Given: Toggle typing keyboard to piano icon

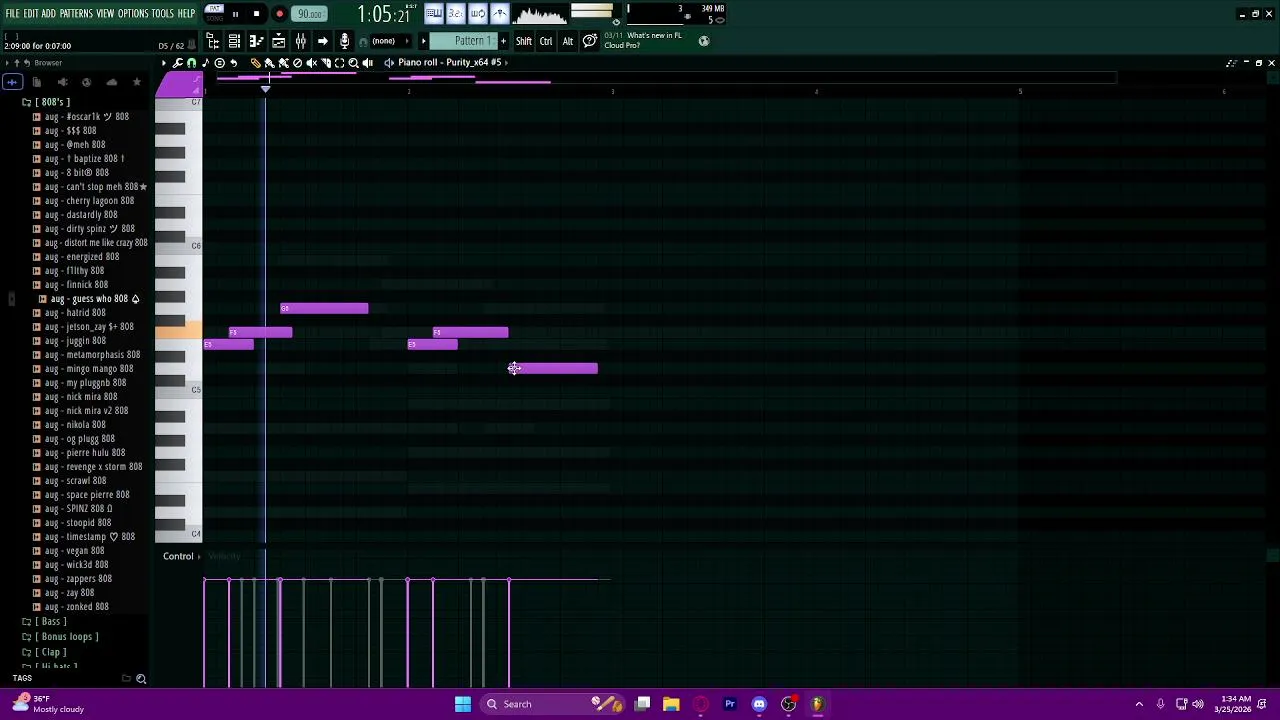Looking at the screenshot, I should (434, 13).
